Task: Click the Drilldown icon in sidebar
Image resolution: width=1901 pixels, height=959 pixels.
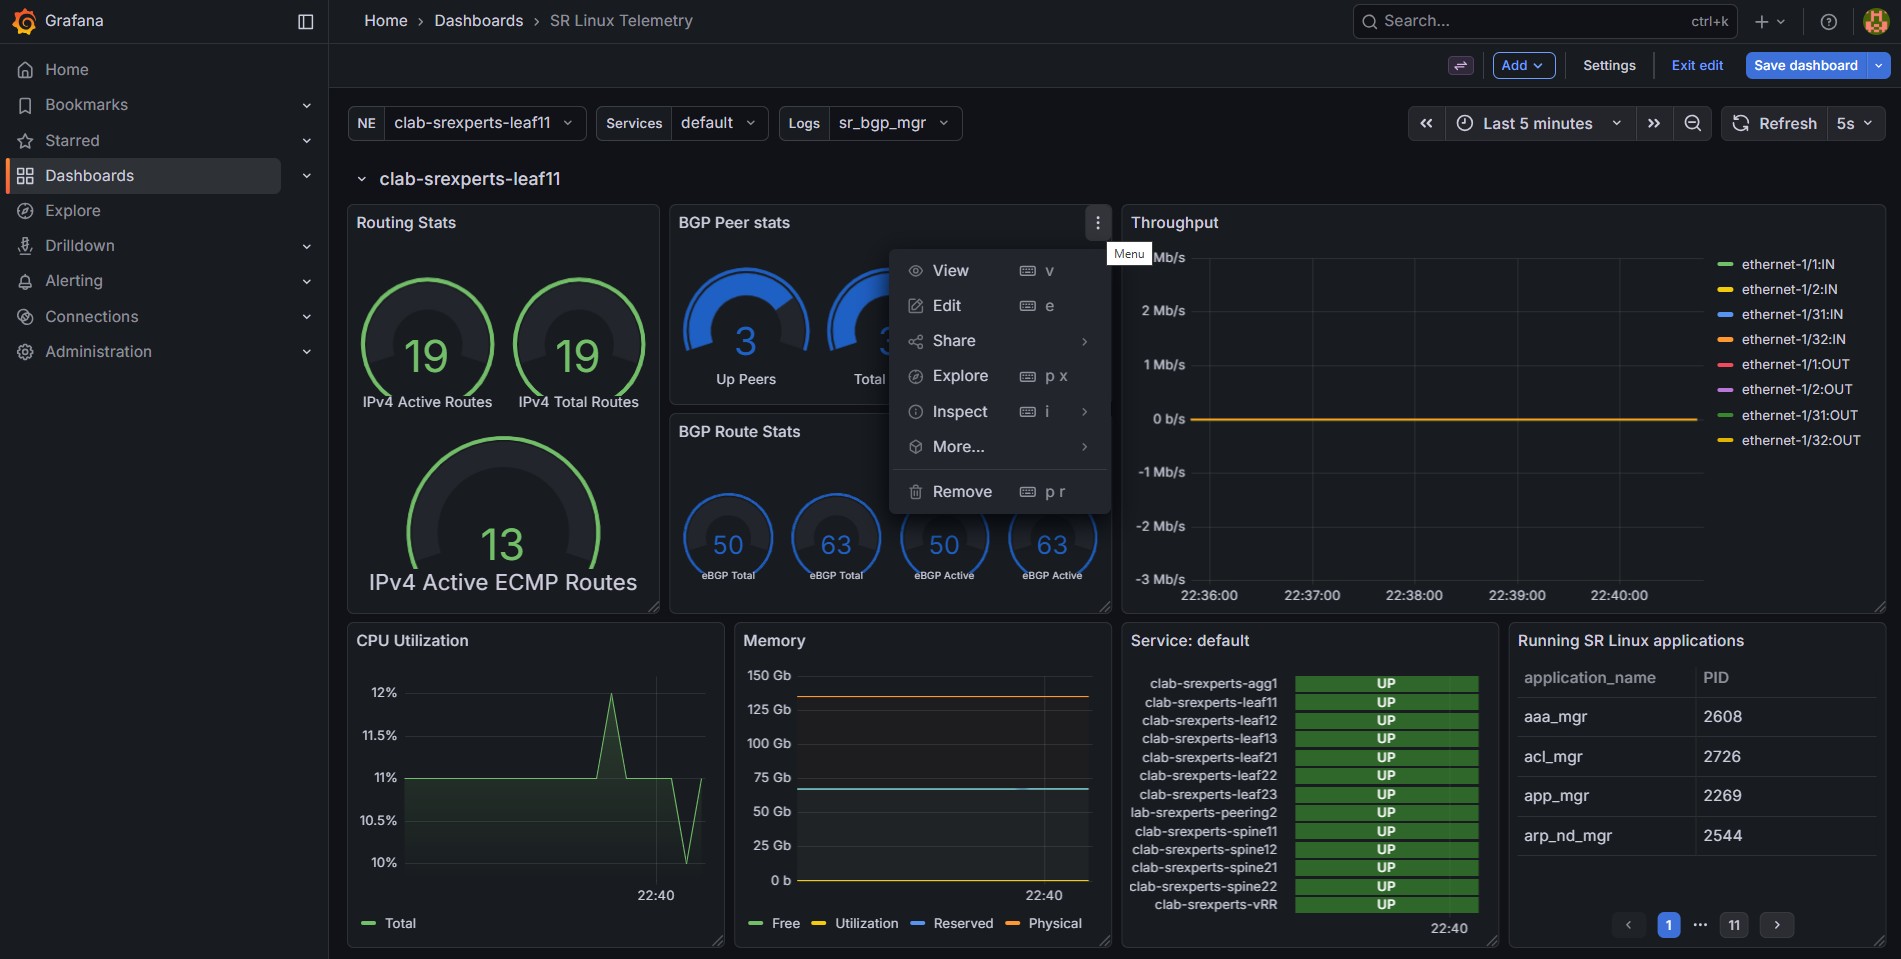Action: [26, 246]
